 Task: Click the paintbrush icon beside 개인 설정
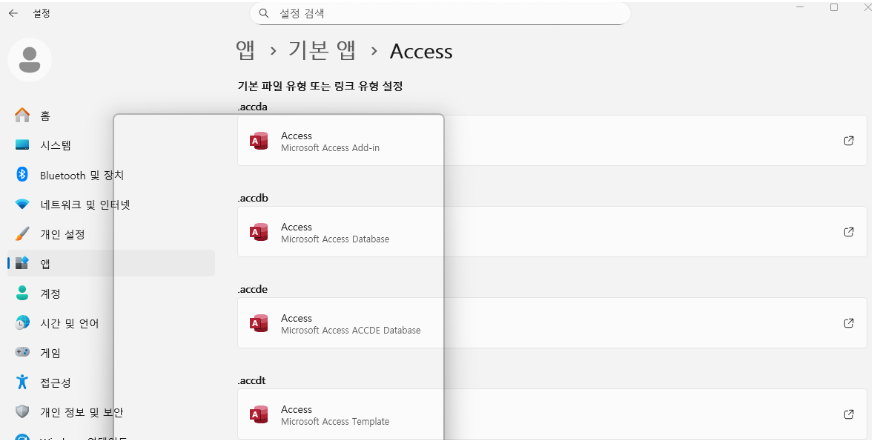22,234
